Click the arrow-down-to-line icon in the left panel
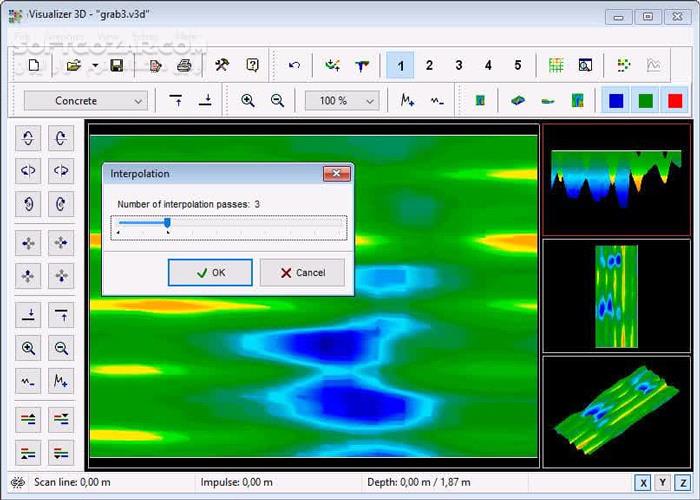Image resolution: width=700 pixels, height=500 pixels. click(28, 315)
